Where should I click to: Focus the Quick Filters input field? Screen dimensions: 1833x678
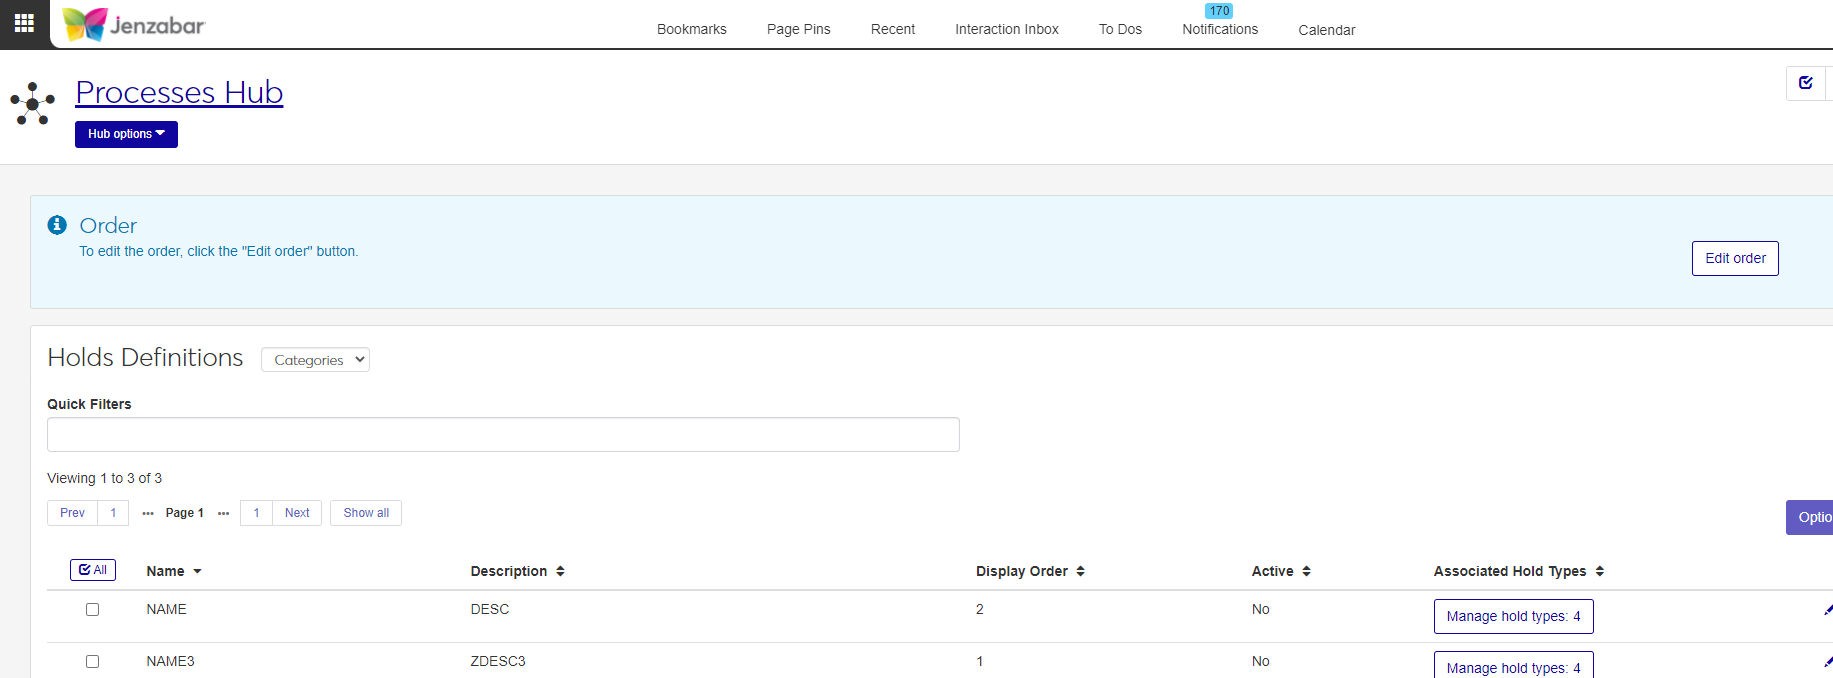503,435
